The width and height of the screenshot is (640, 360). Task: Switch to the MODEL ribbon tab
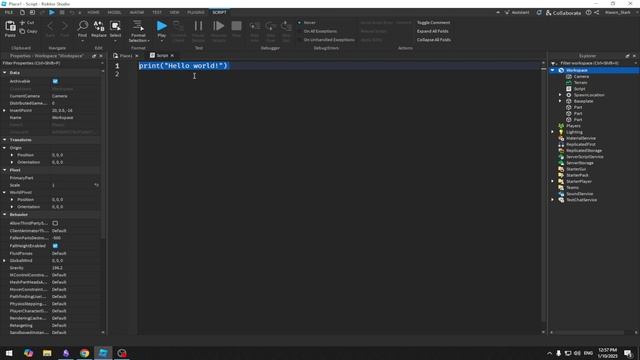(114, 13)
